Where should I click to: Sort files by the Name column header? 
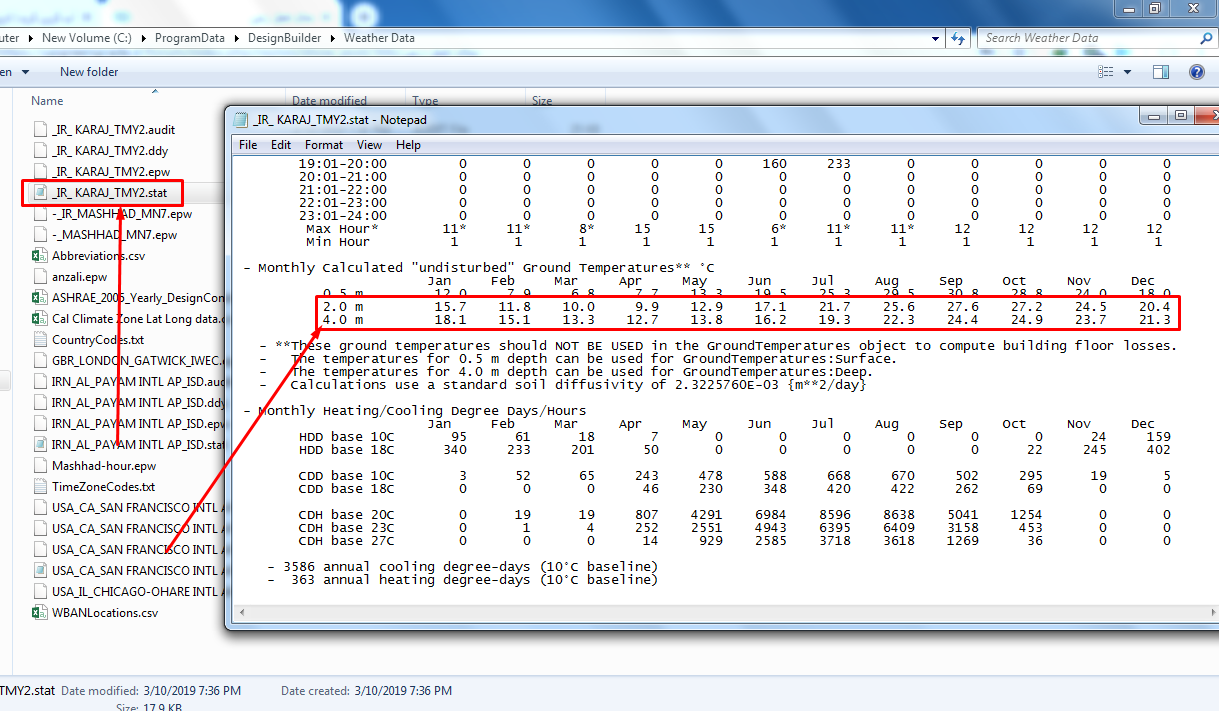click(x=47, y=101)
